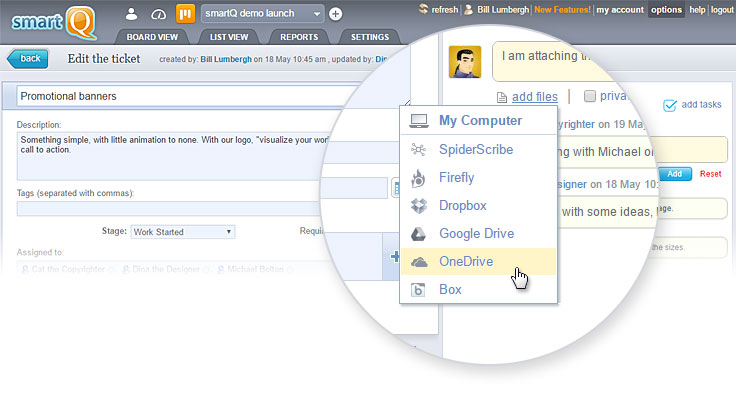Choose Box from the upload menu
The image size is (736, 406).
[479, 290]
